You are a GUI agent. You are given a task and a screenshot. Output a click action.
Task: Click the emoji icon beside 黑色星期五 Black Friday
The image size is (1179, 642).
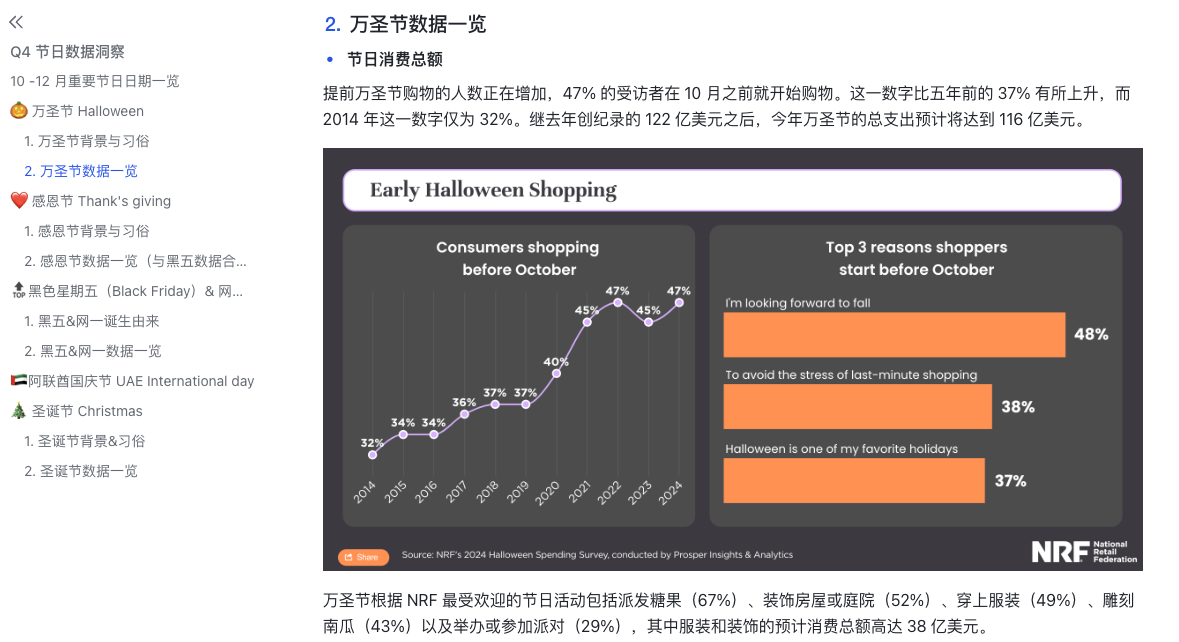coord(18,291)
